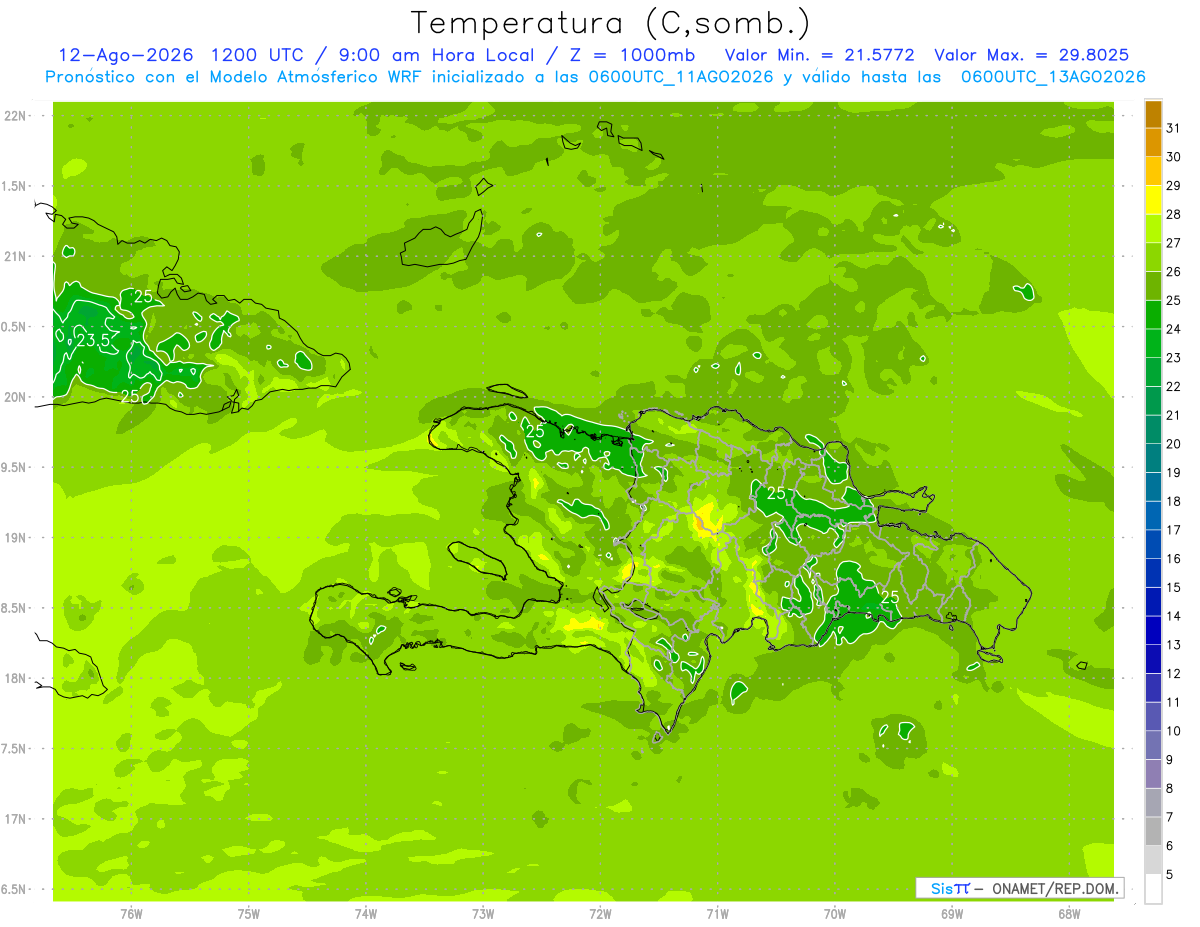The width and height of the screenshot is (1200, 927).
Task: Click the Z = 1000mb level label
Action: (642, 55)
